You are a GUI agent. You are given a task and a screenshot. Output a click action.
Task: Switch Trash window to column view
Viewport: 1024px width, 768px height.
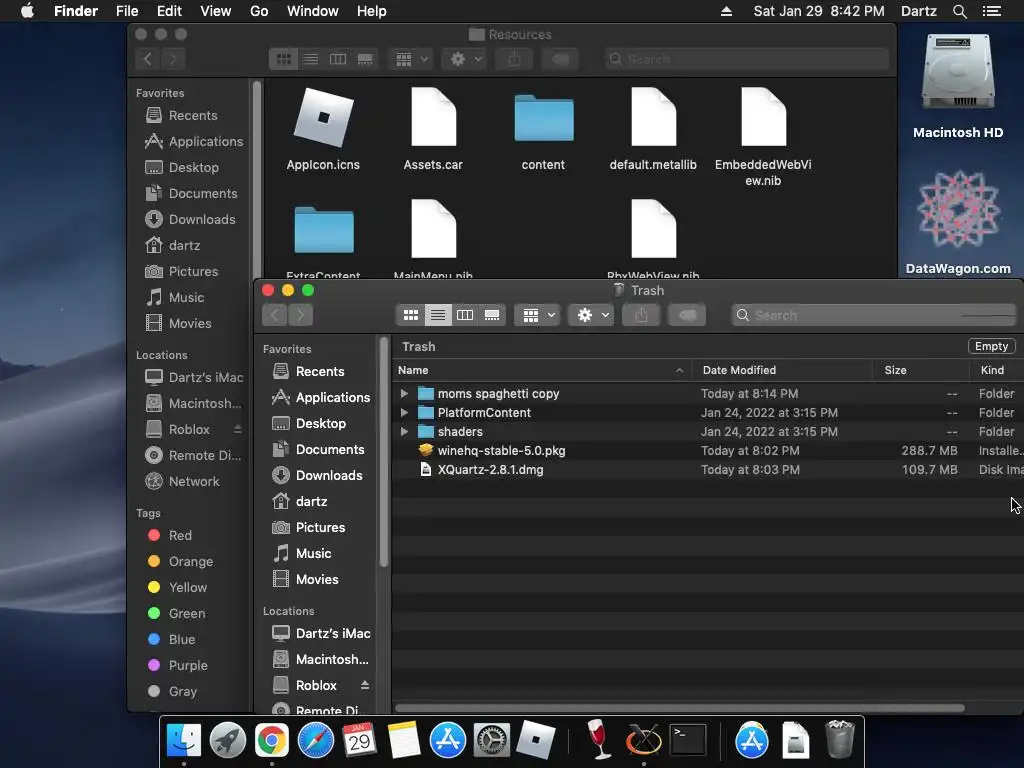(x=465, y=315)
